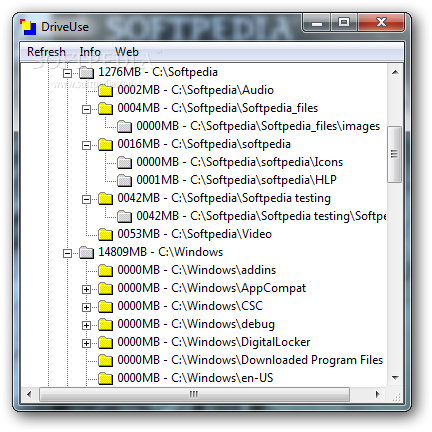Click the folder icon of Windows\DigitalLocker
Screen dimensions: 432x432
click(106, 342)
